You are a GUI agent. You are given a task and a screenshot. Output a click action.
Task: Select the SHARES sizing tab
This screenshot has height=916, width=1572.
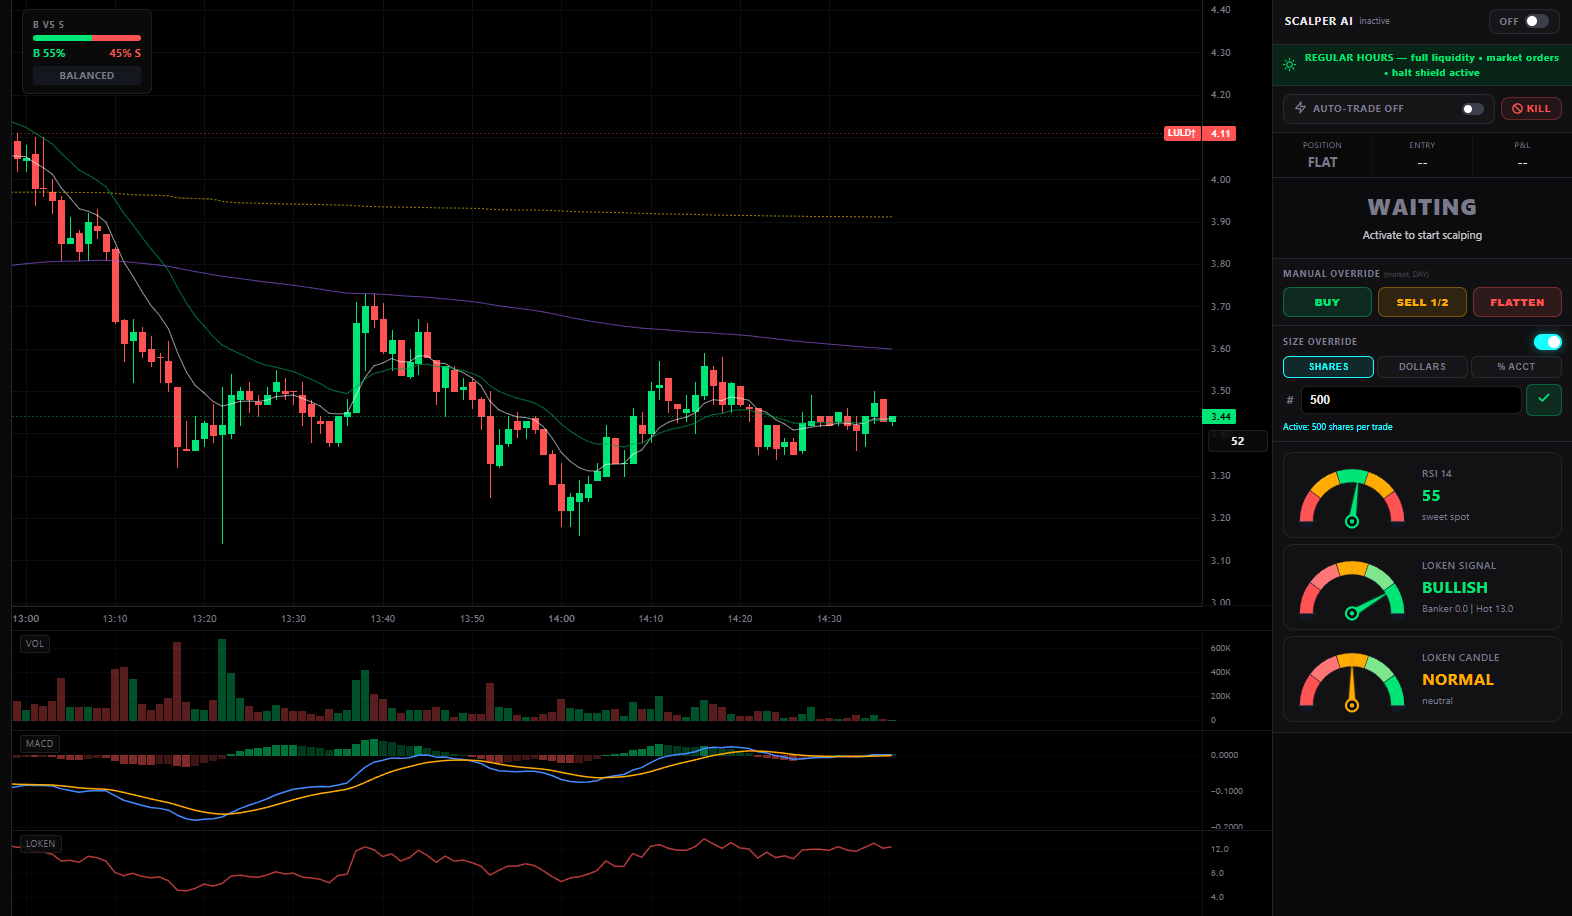coord(1328,367)
